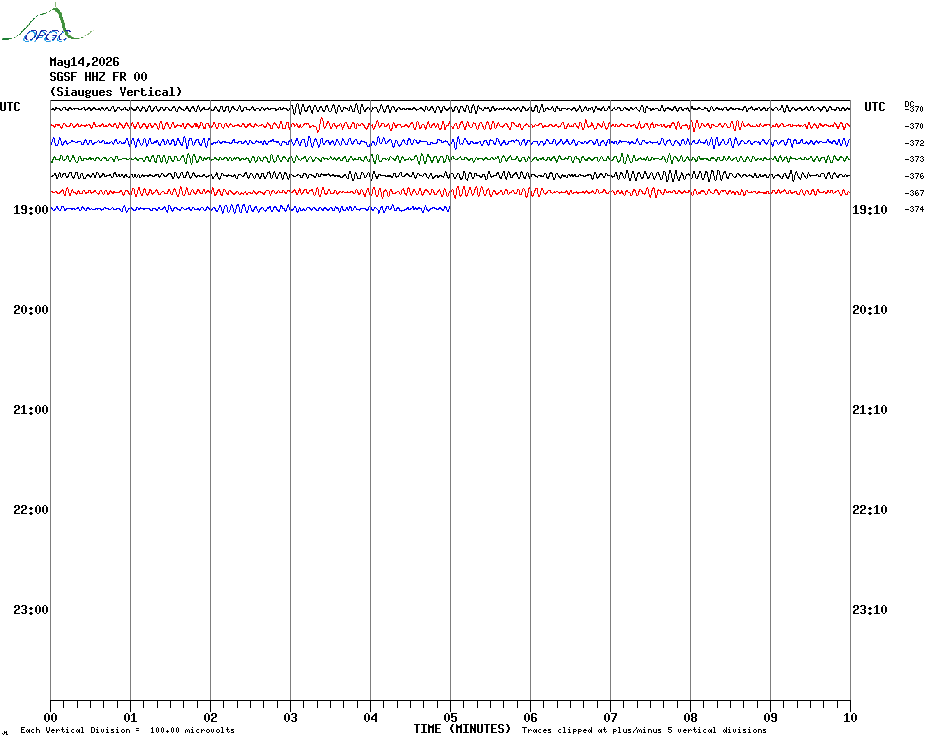Click minute 10 at the axis end

[850, 717]
